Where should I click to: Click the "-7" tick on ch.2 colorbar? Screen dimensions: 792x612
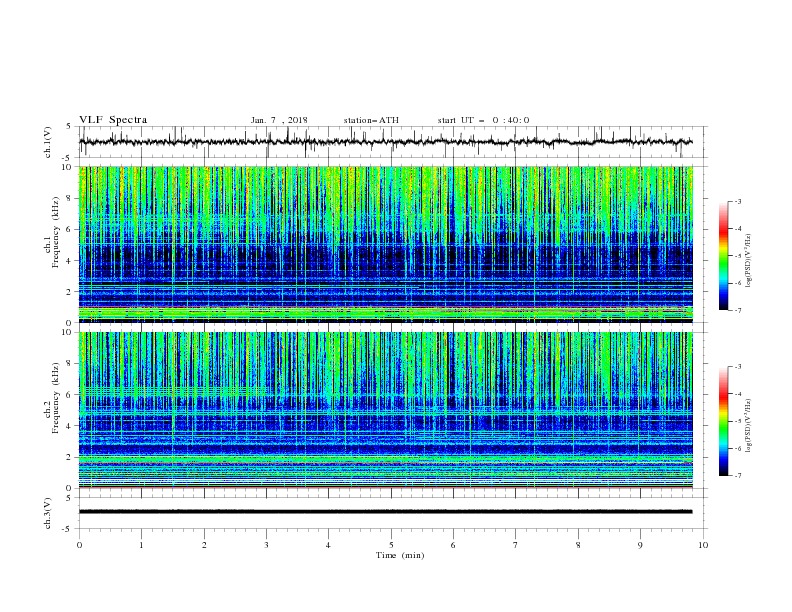[737, 476]
